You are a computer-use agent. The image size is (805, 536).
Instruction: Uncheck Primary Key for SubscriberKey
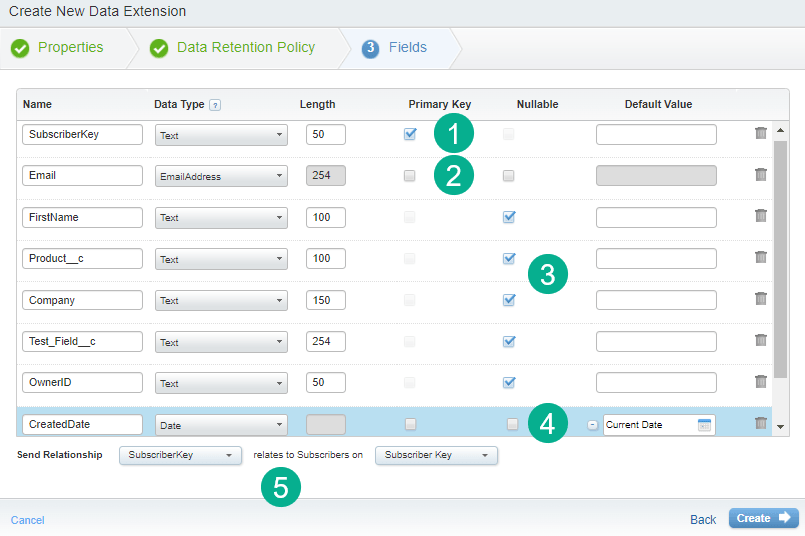(x=410, y=134)
